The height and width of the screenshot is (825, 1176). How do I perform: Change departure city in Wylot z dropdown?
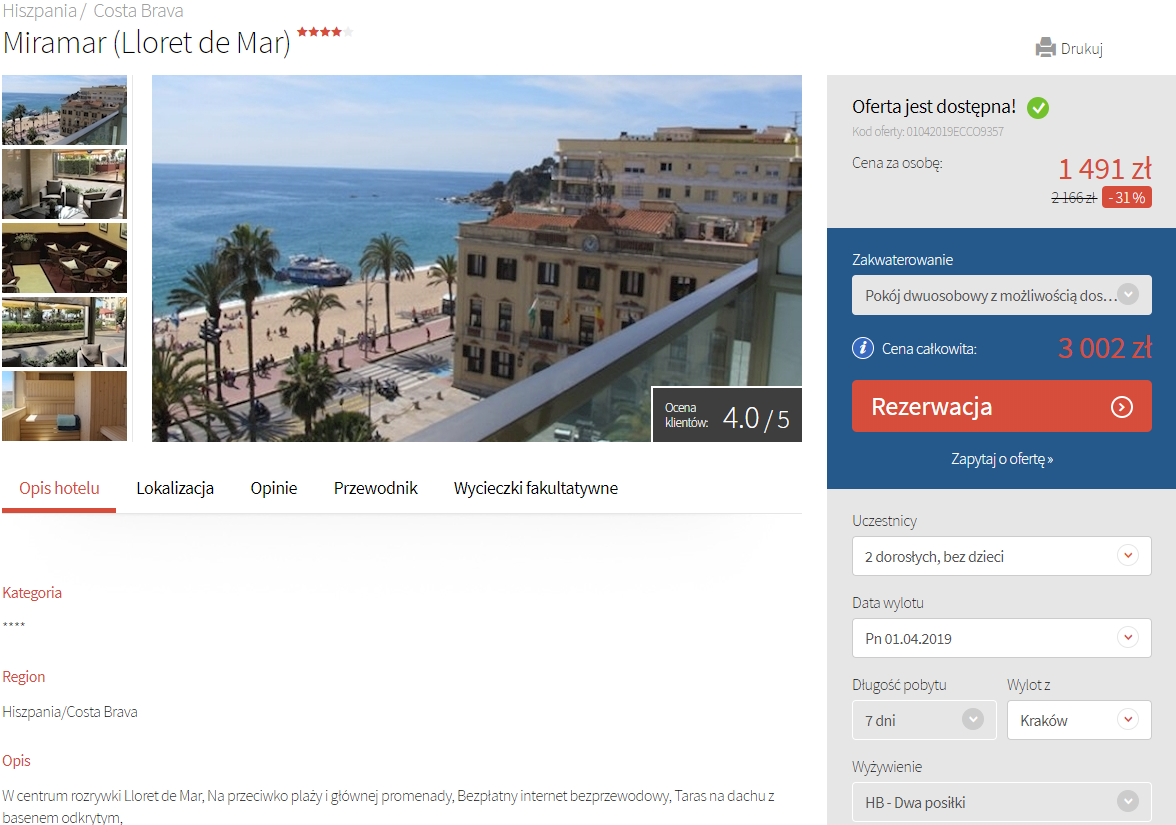tap(1078, 720)
